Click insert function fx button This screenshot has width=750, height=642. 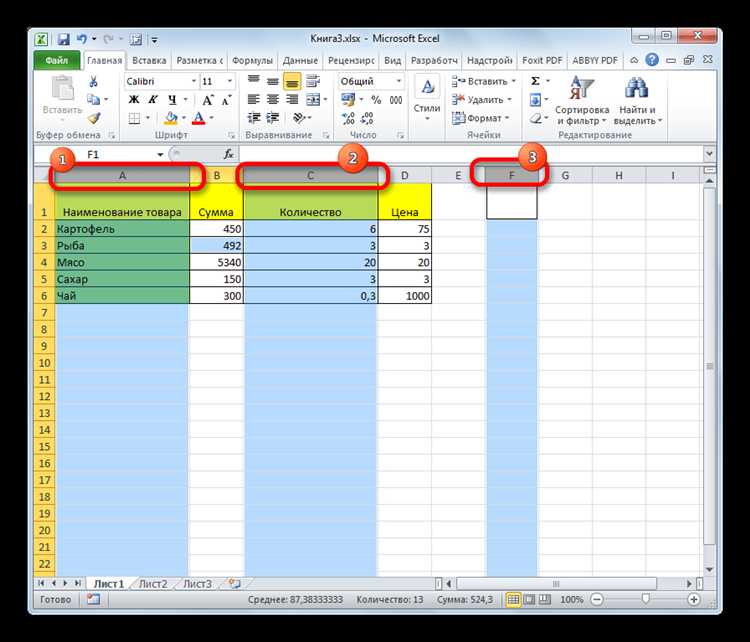click(229, 154)
